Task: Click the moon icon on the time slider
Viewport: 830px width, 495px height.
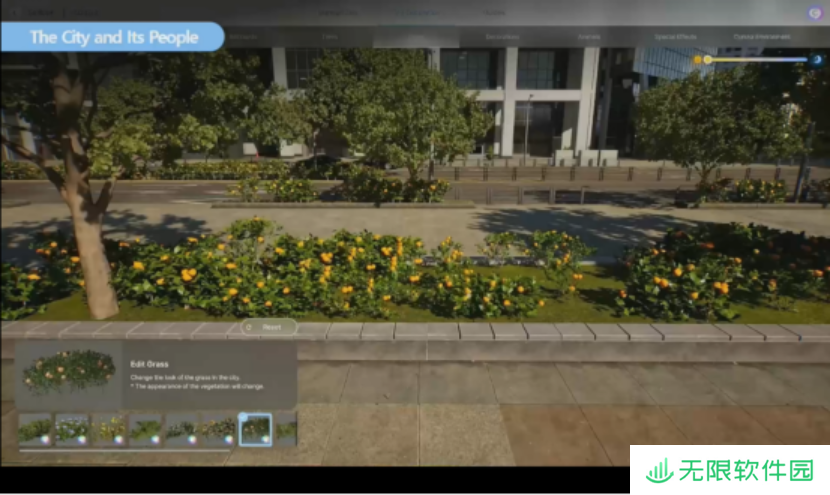Action: click(817, 60)
